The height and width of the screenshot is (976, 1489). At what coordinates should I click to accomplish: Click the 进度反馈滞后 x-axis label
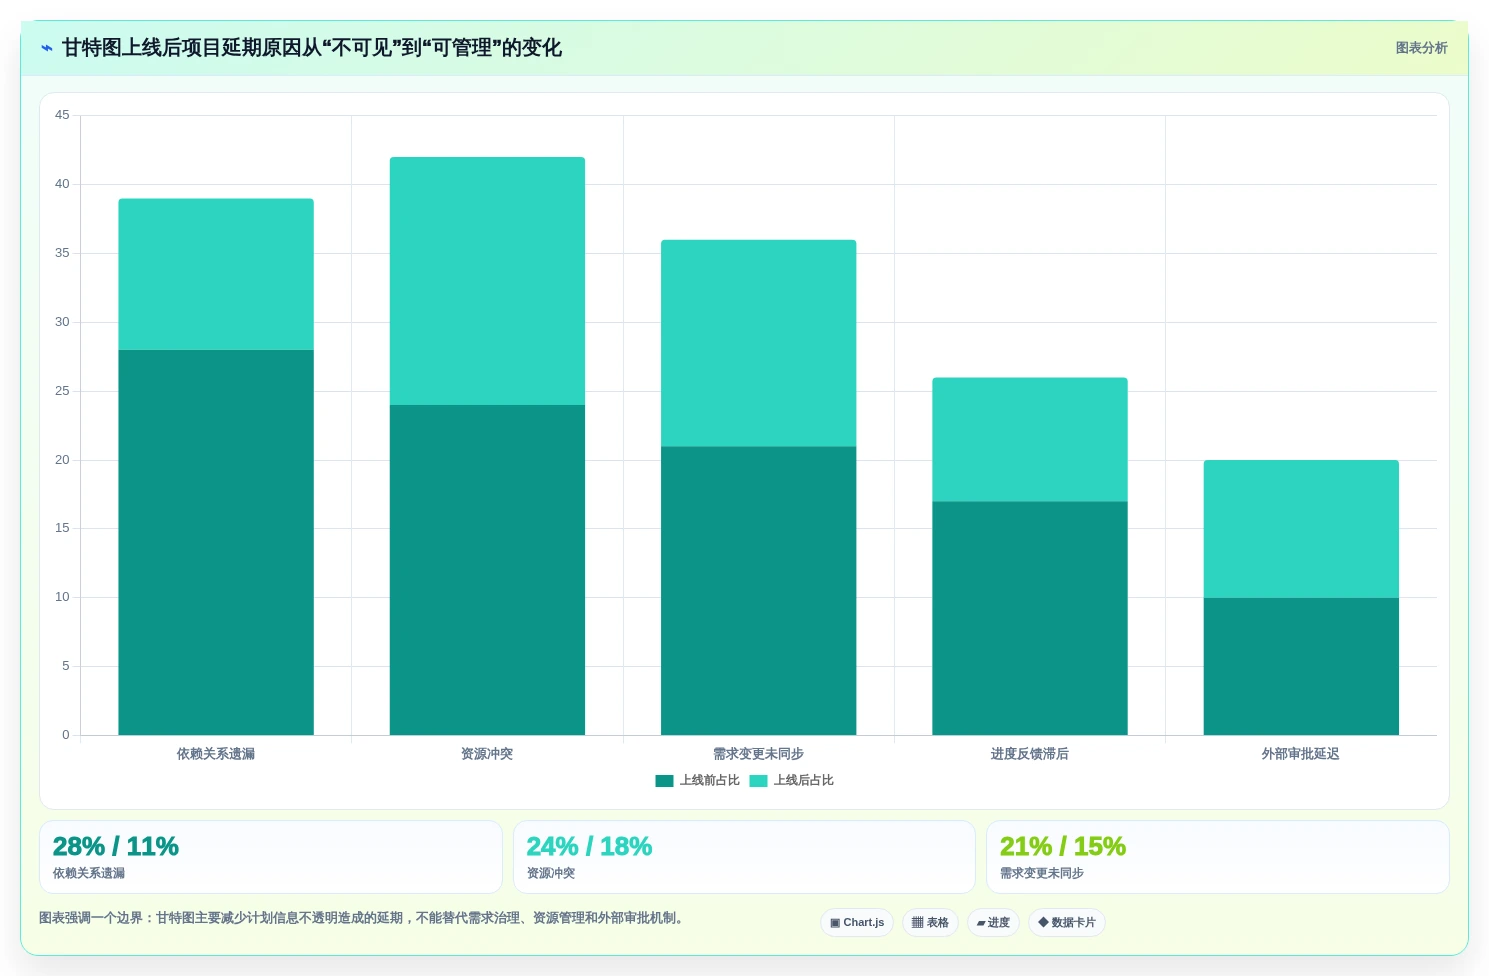(1030, 754)
